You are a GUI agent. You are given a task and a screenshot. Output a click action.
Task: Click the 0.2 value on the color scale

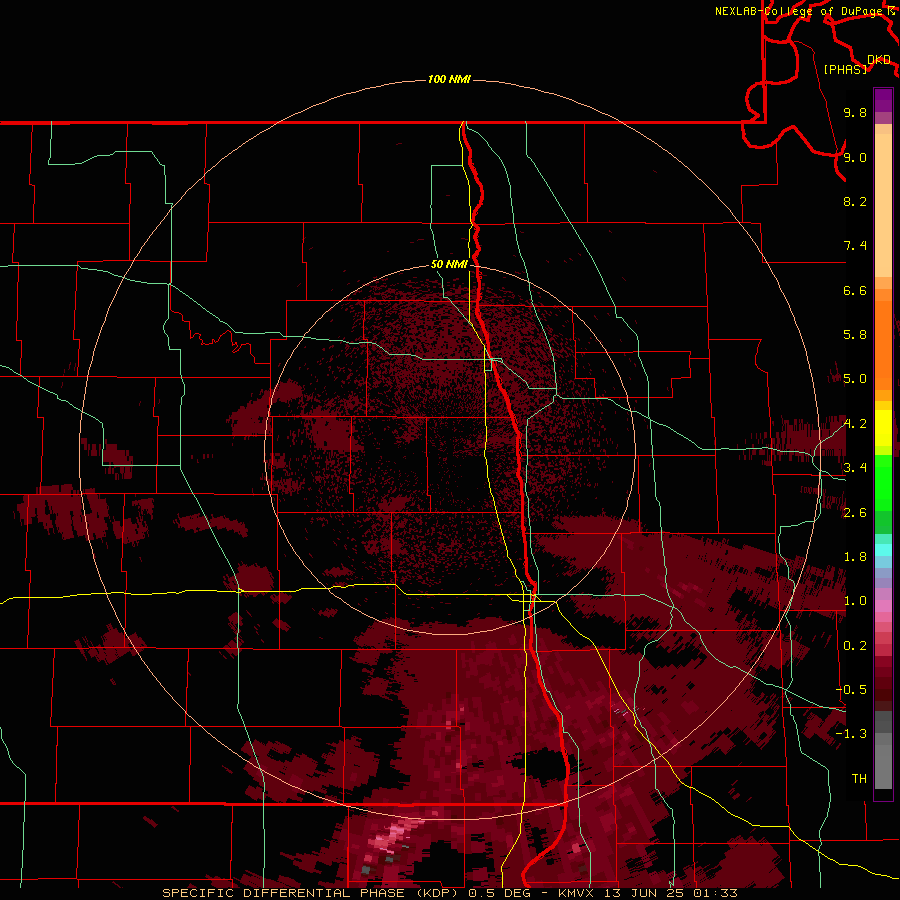tap(855, 646)
